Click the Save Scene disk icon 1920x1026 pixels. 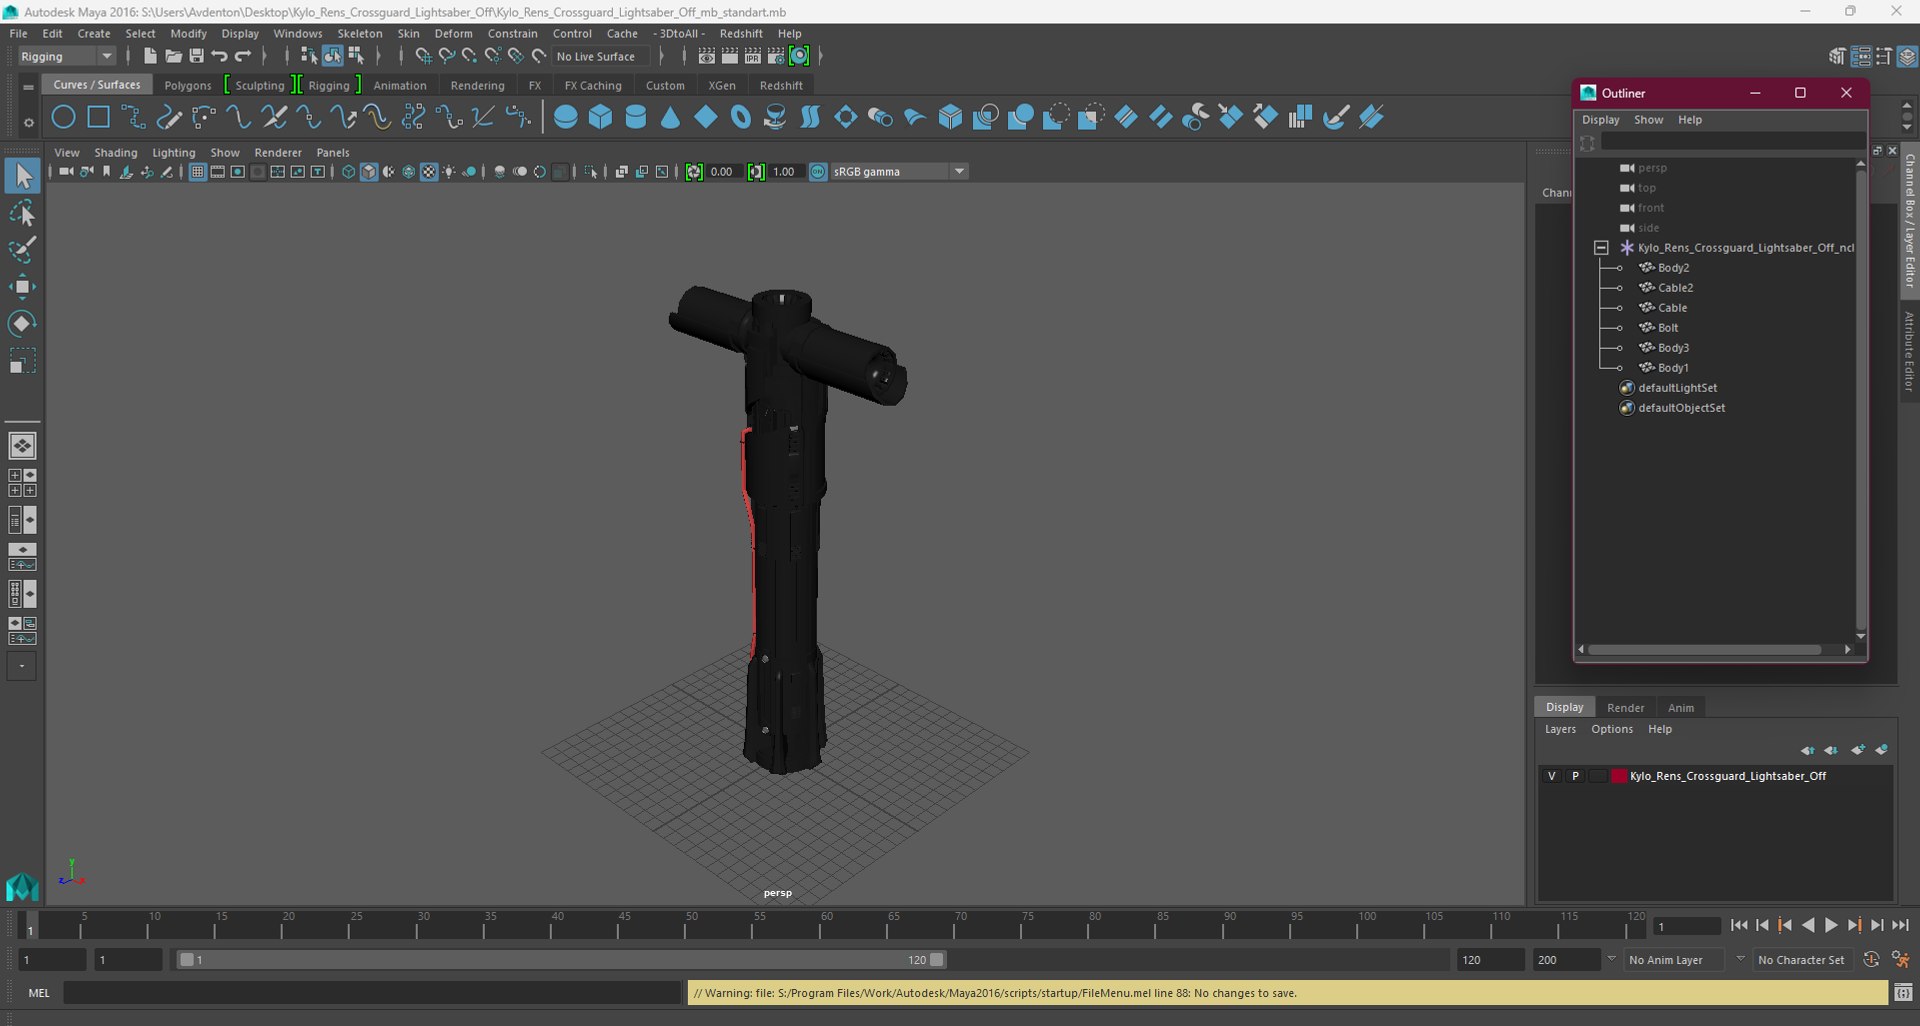click(x=196, y=56)
